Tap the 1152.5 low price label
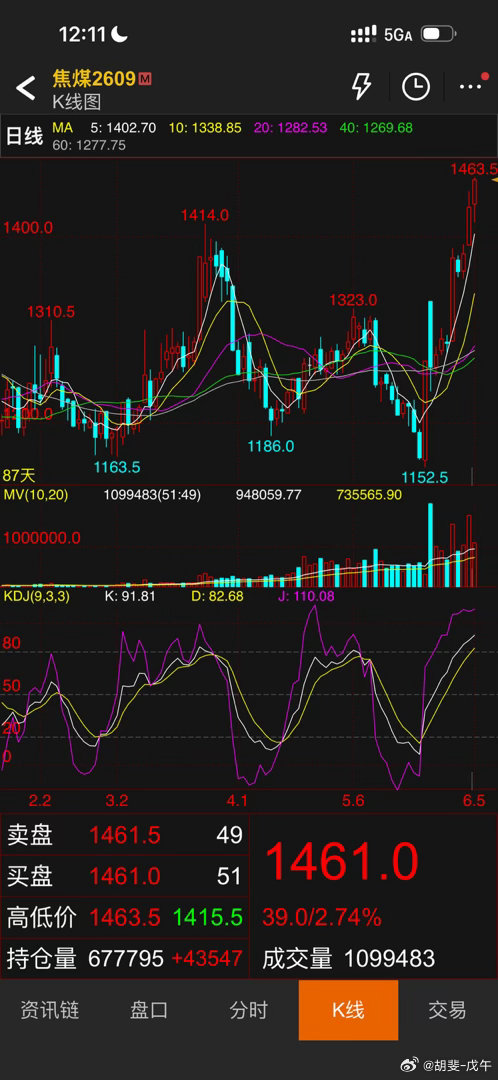This screenshot has height=1080, width=498. pyautogui.click(x=424, y=477)
